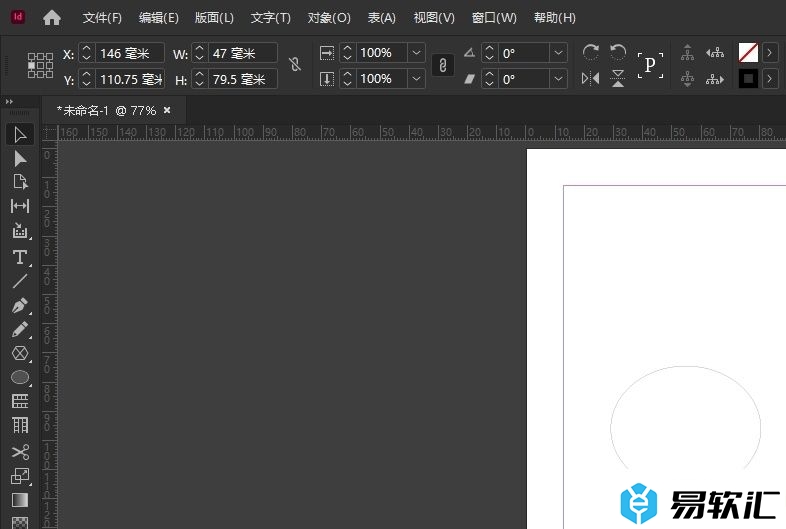Open the 编辑(E) menu
This screenshot has height=529, width=786.
pos(158,18)
